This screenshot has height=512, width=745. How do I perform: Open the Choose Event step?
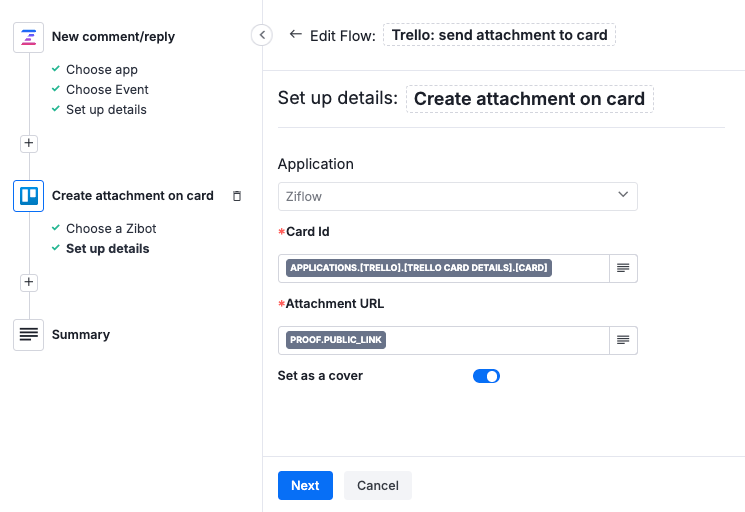(x=107, y=89)
